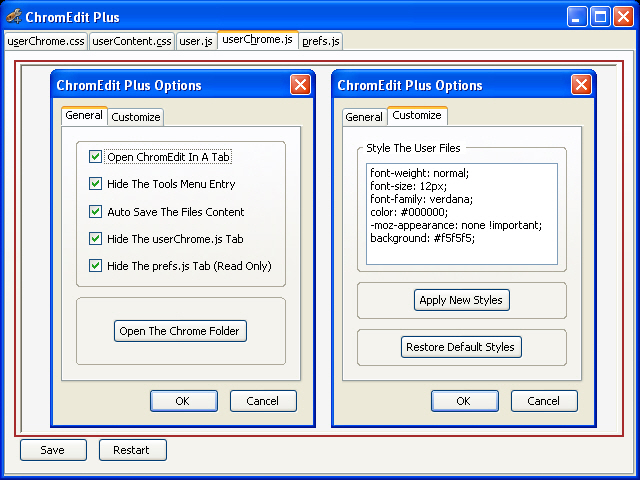Click the Restart button
Image resolution: width=640 pixels, height=480 pixels.
pyautogui.click(x=133, y=450)
